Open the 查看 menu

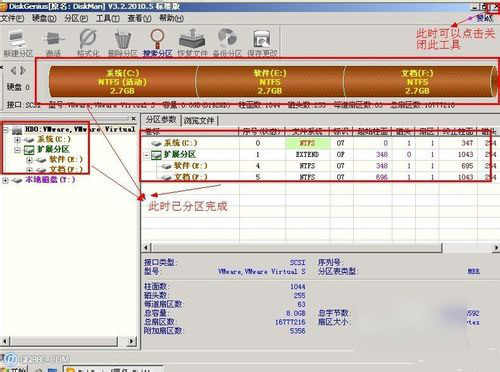point(139,18)
